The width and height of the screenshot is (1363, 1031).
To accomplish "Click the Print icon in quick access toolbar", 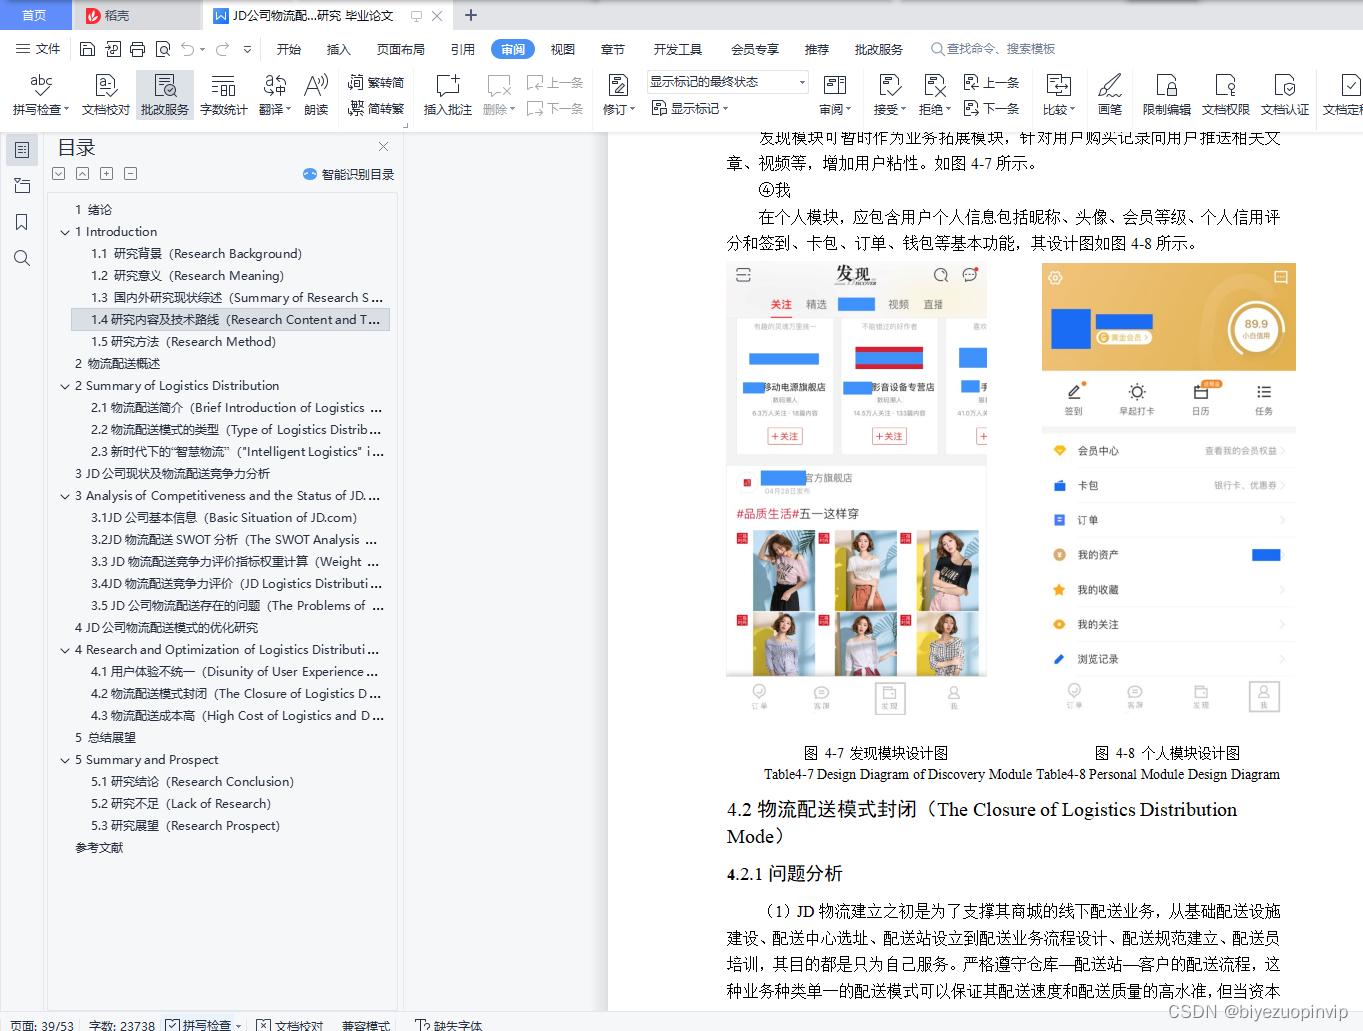I will tap(137, 49).
